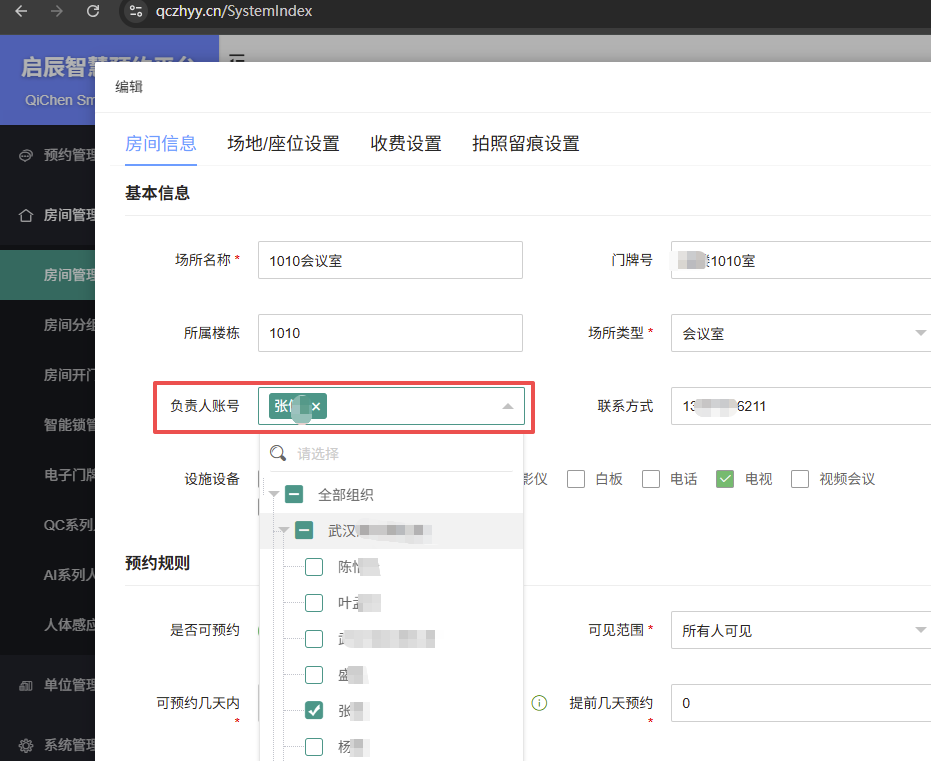Click the 预约规则 section heading
This screenshot has height=761, width=931.
[x=157, y=563]
